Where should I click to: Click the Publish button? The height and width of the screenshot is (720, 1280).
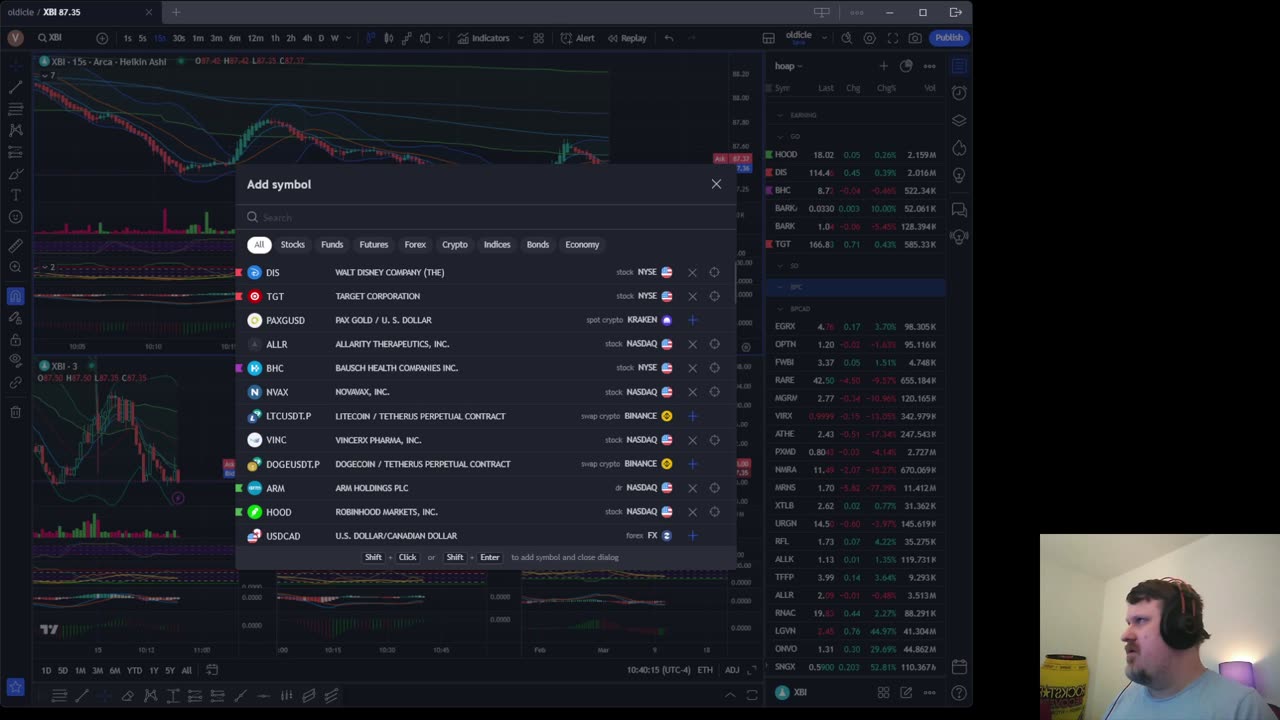click(948, 38)
